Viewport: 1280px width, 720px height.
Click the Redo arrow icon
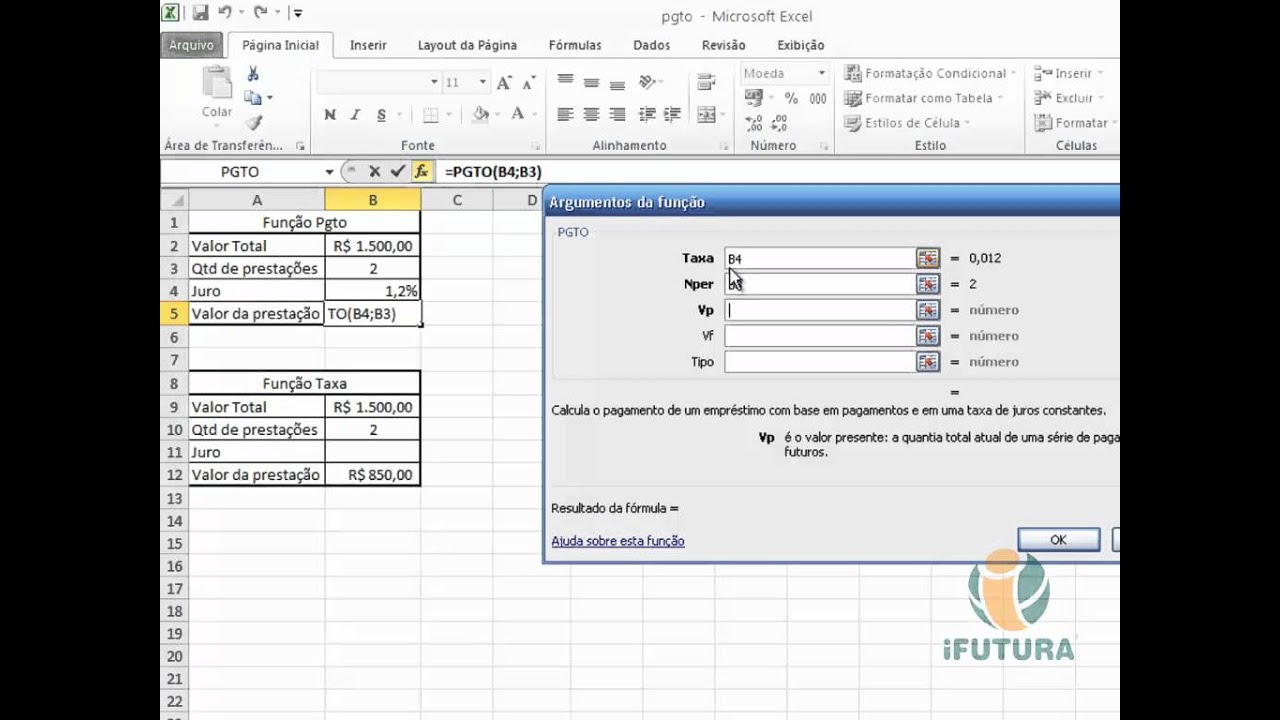coord(260,13)
